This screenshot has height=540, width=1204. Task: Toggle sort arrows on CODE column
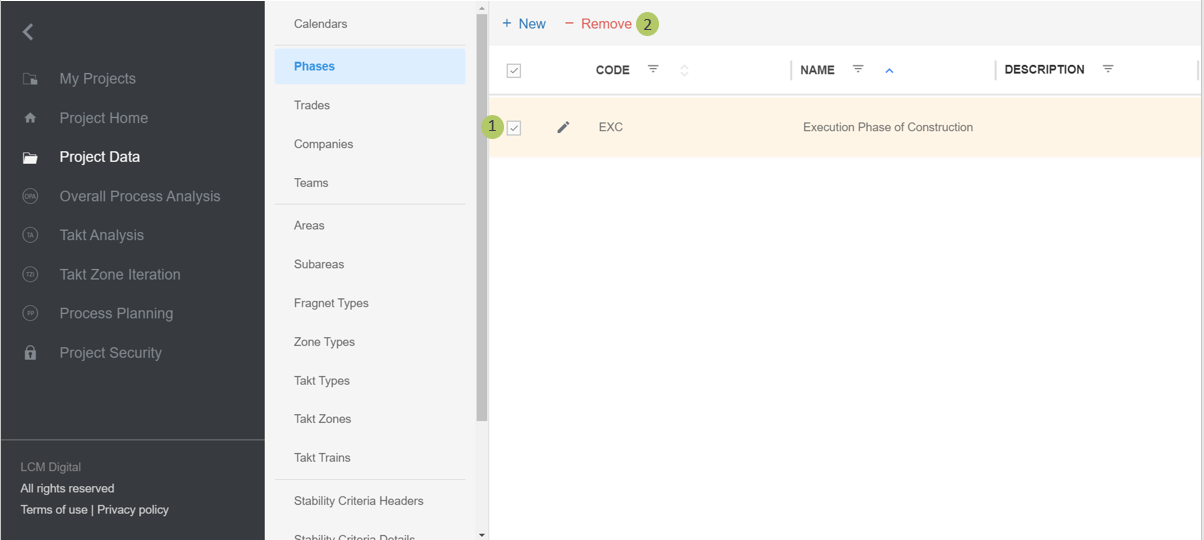tap(684, 70)
